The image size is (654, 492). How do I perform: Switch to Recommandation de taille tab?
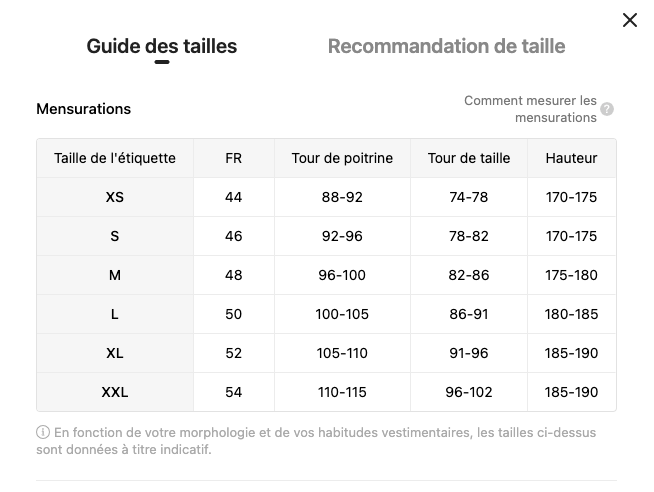[x=446, y=46]
